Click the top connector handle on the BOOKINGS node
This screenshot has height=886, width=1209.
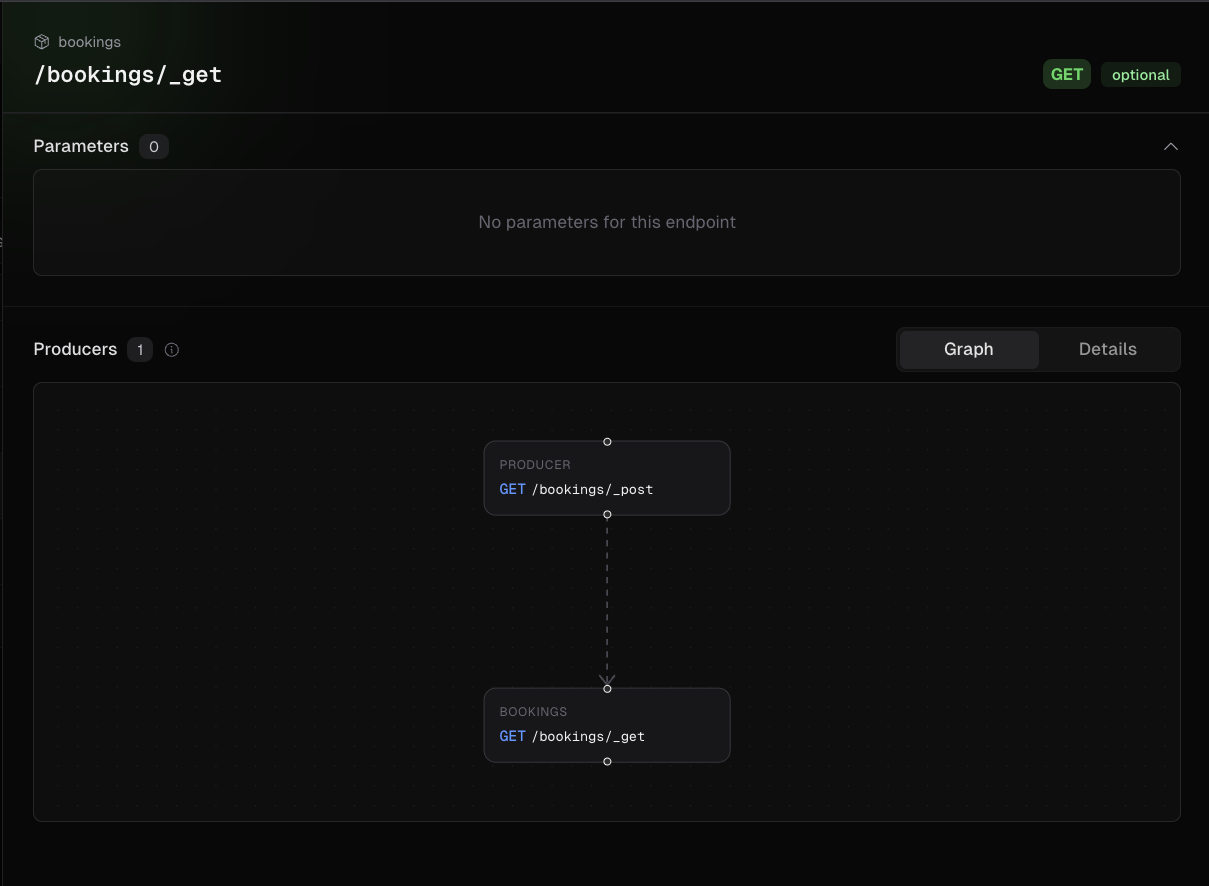tap(607, 688)
